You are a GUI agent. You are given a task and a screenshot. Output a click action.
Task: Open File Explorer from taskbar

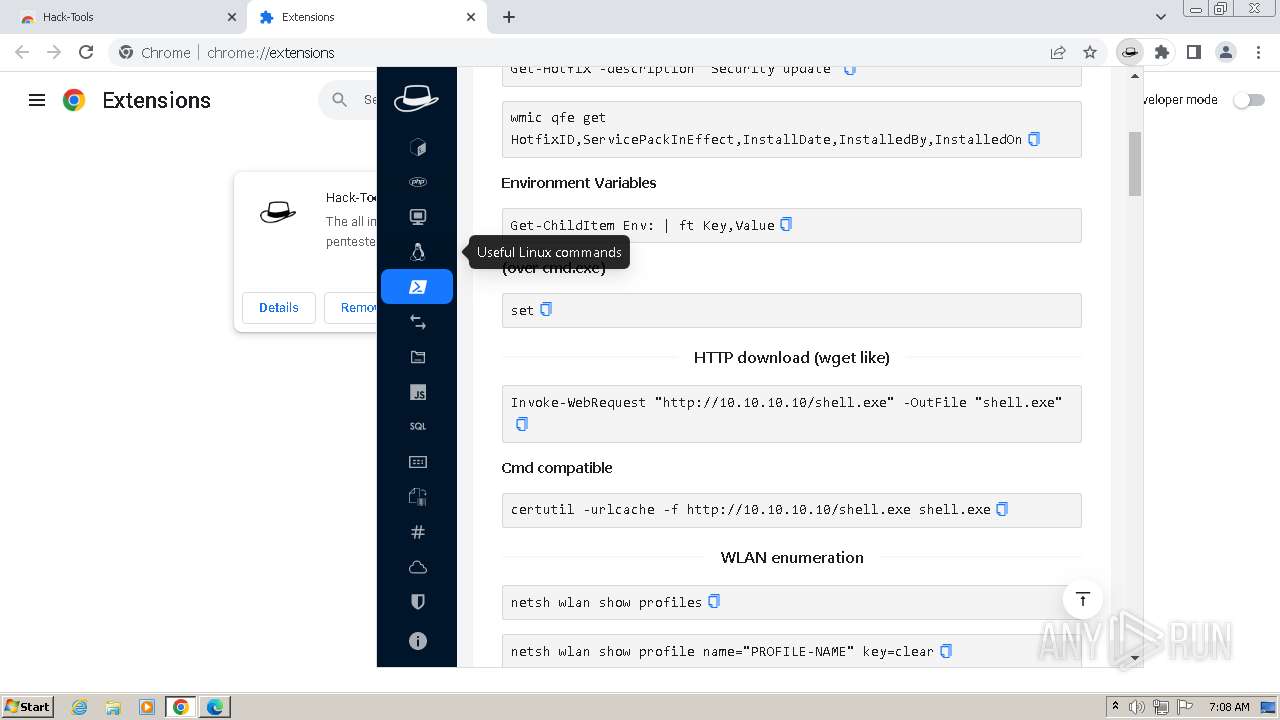[x=113, y=707]
